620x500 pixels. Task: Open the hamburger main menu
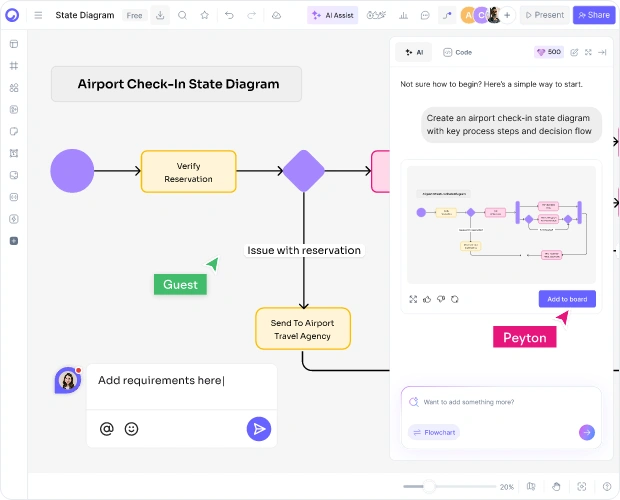pos(38,15)
